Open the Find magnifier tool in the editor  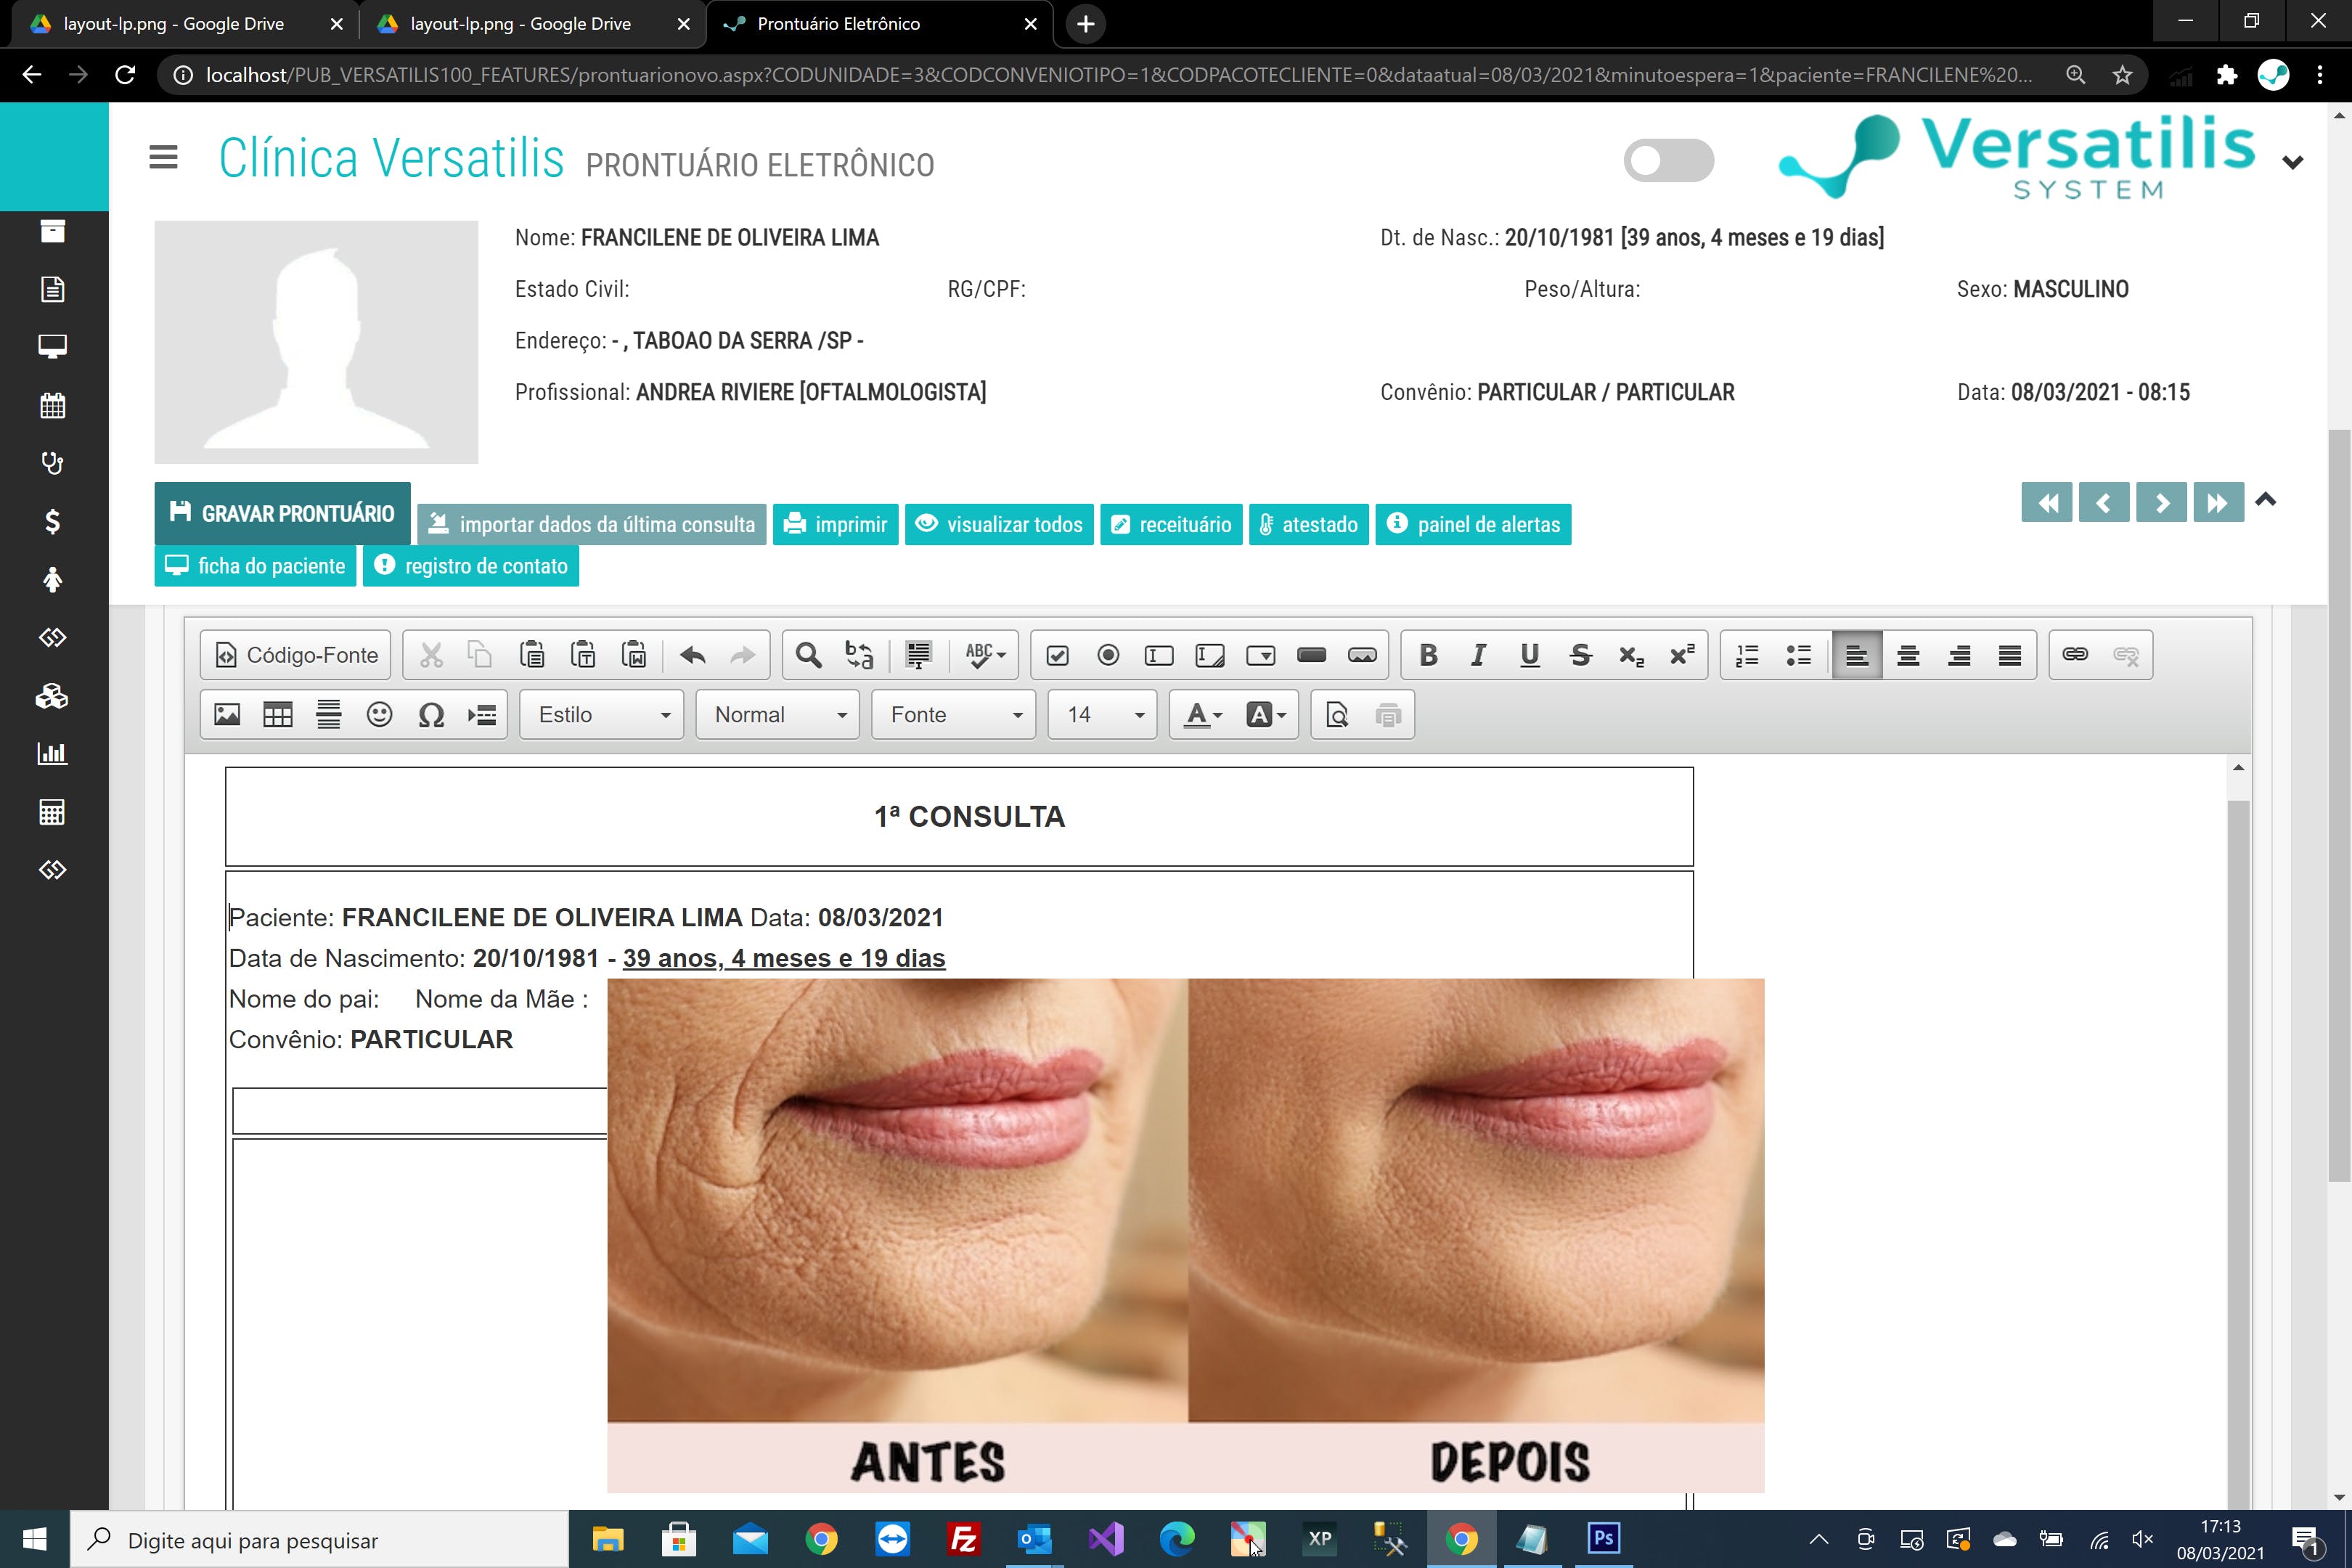pos(808,655)
